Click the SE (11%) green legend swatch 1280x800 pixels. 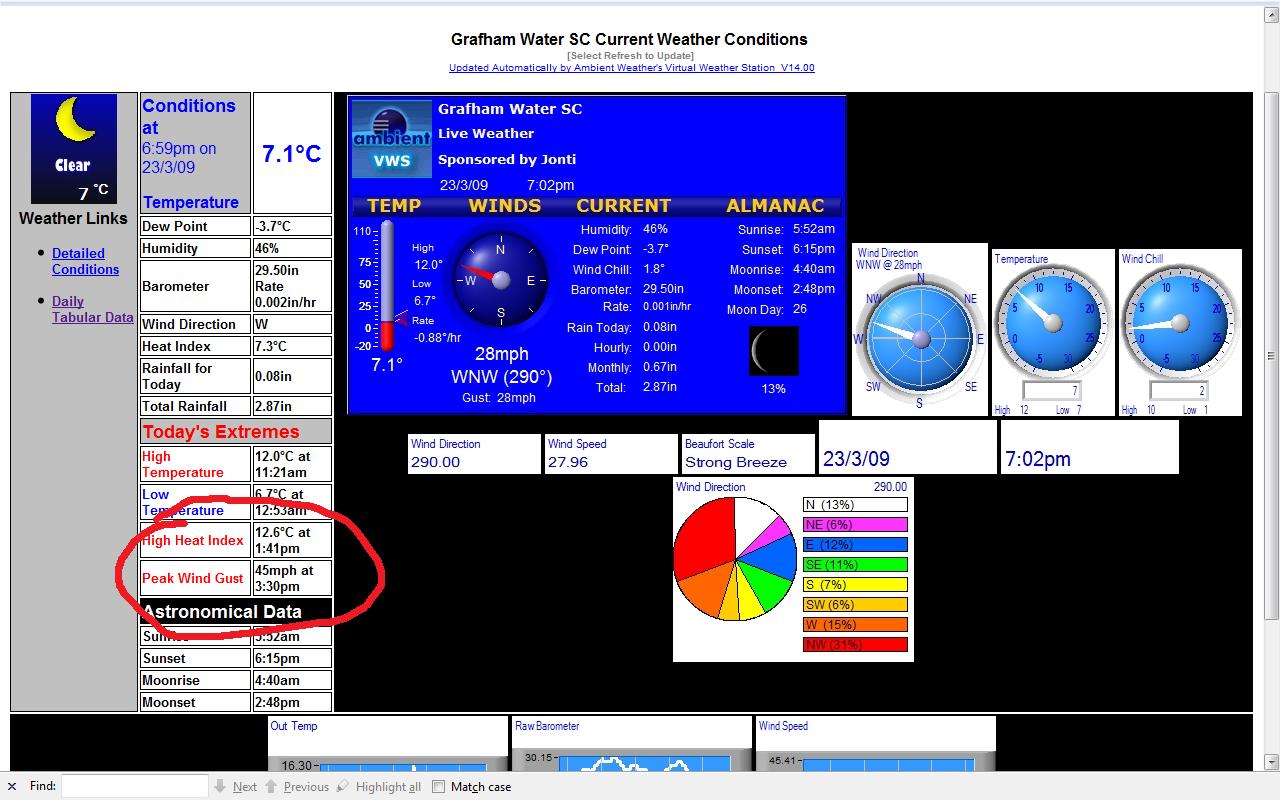[855, 565]
